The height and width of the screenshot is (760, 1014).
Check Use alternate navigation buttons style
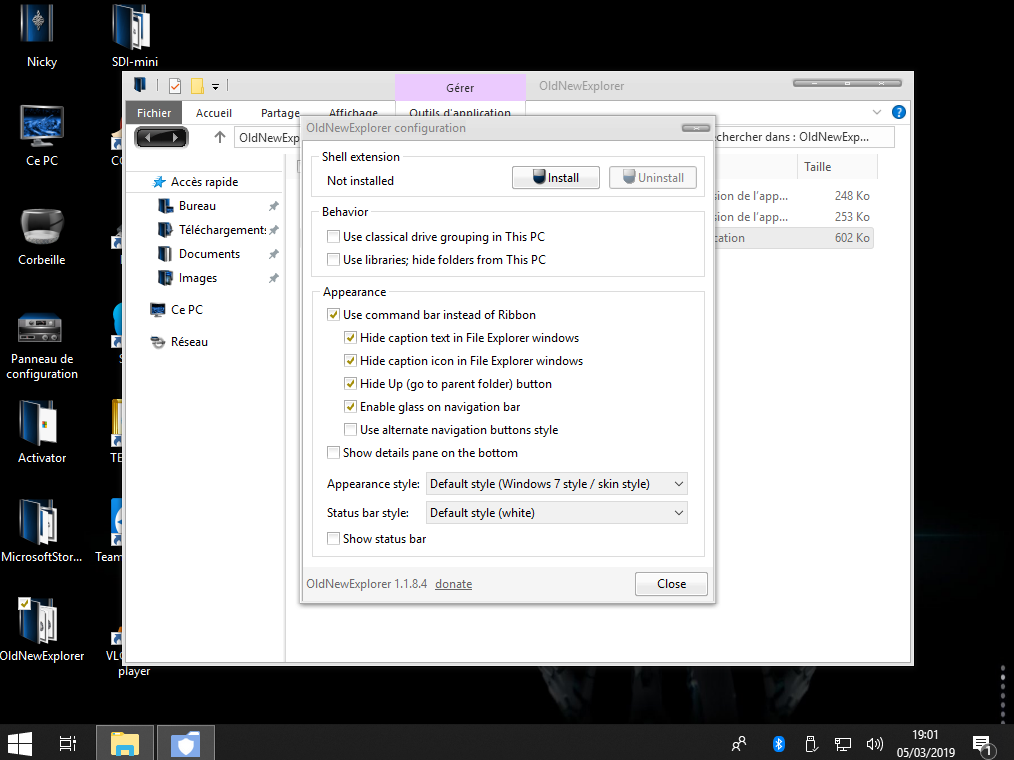(350, 429)
